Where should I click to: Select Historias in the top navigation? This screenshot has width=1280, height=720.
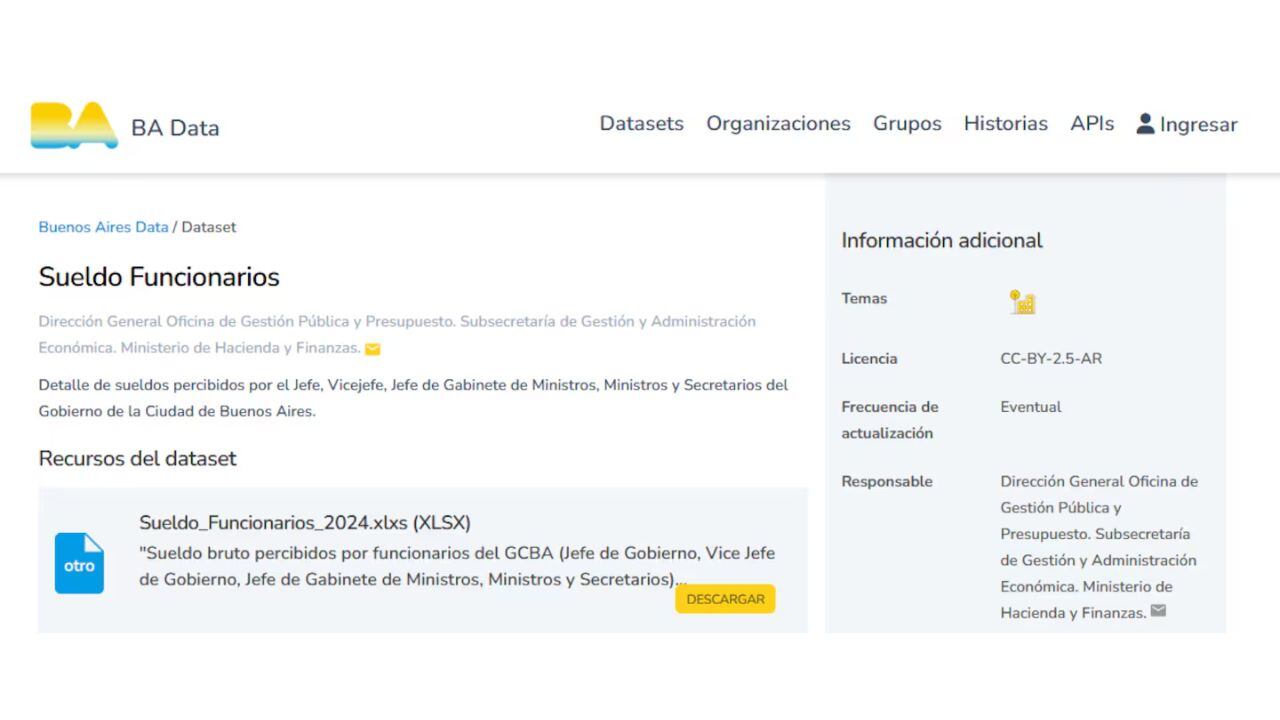[1005, 124]
